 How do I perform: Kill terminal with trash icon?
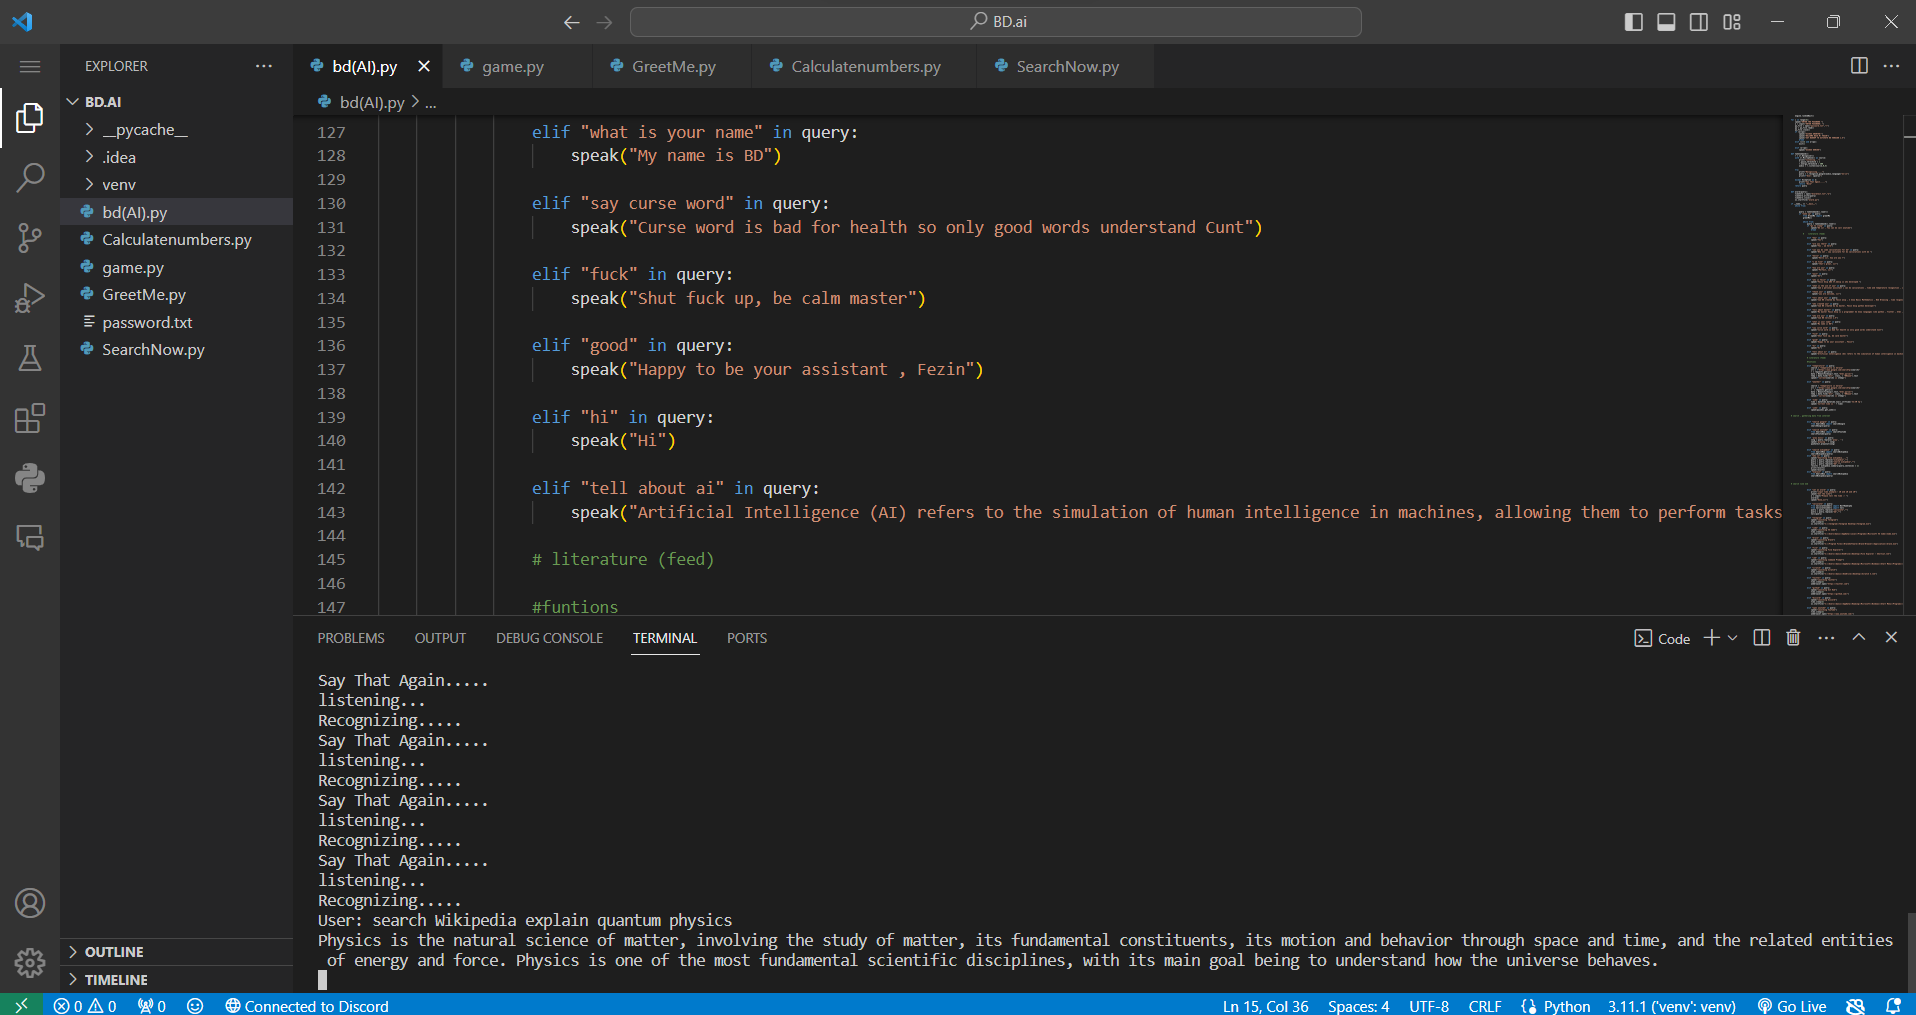pos(1793,638)
